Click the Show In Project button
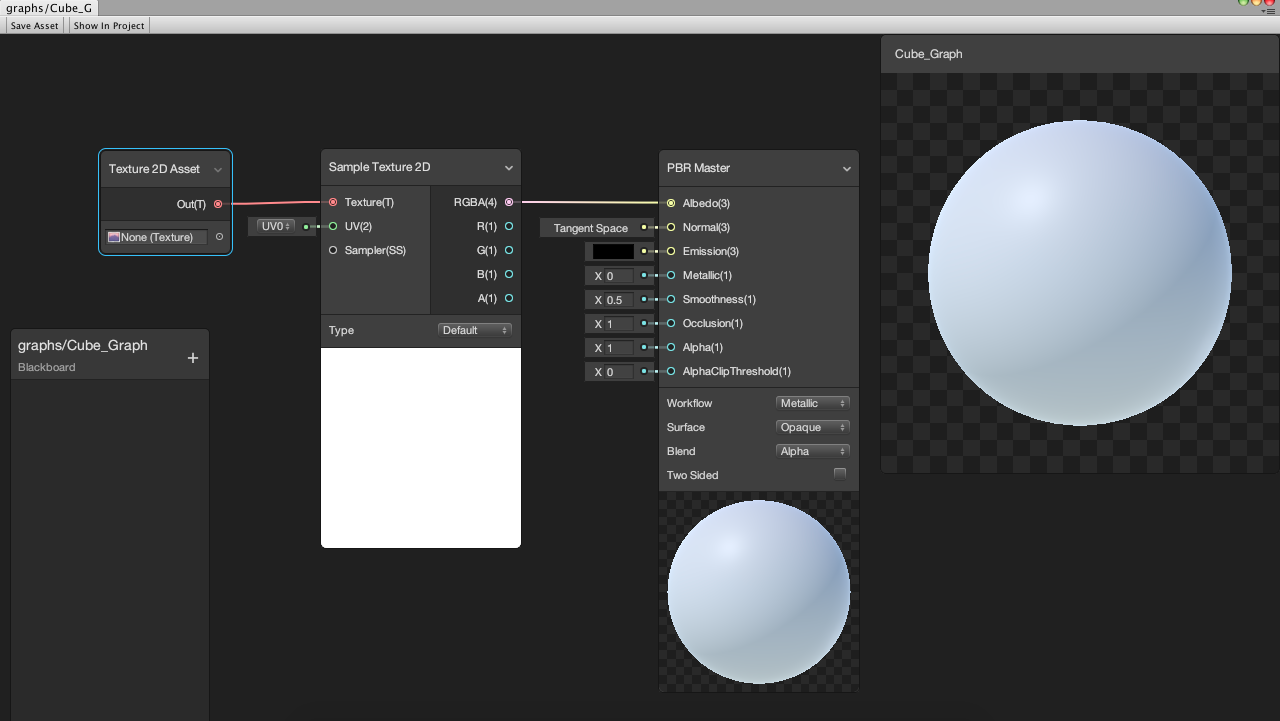Screen dimensions: 1280x721 [109, 25]
